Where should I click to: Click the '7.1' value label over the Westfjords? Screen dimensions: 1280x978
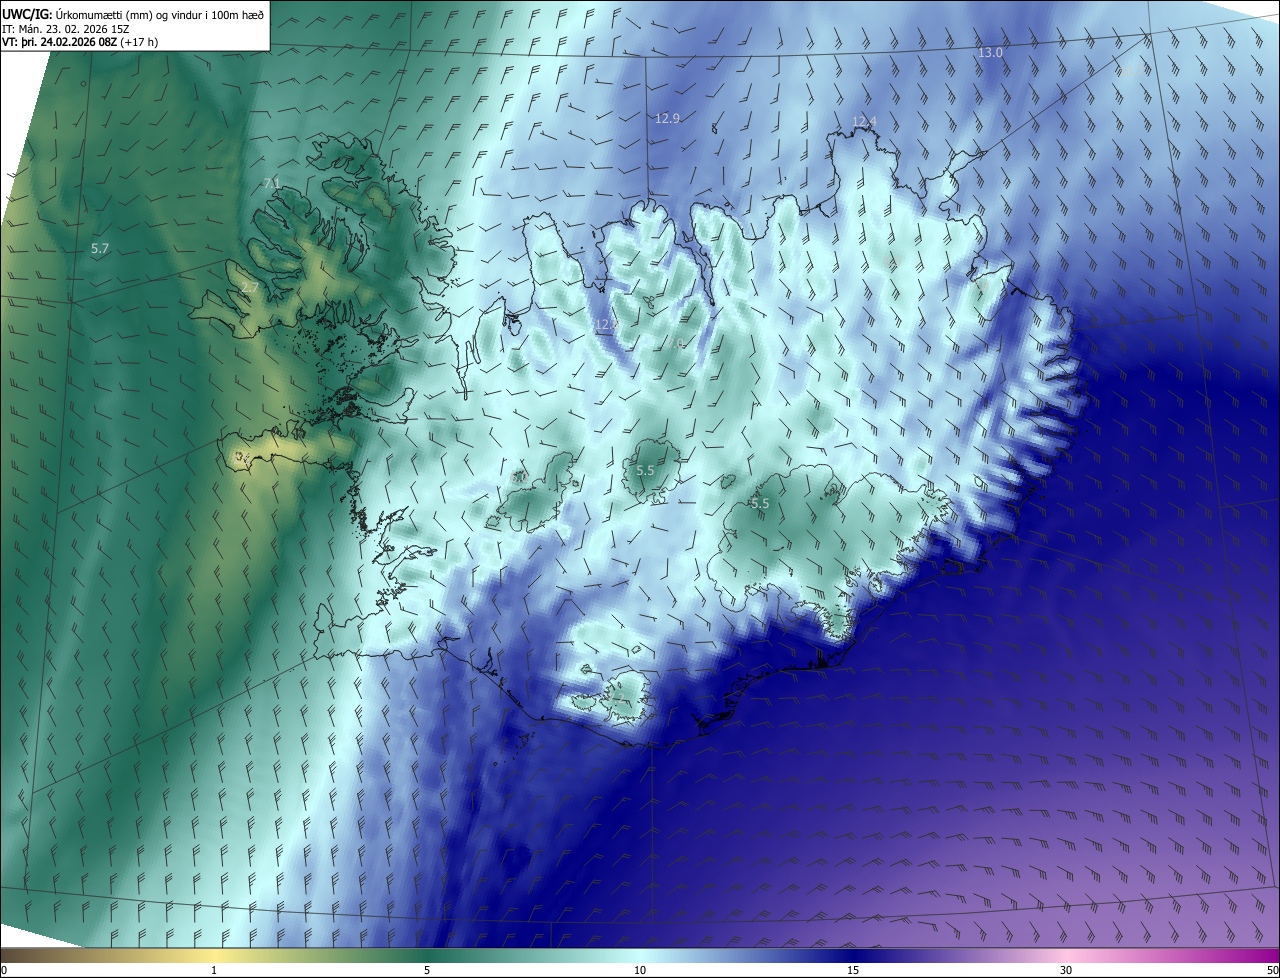point(272,182)
